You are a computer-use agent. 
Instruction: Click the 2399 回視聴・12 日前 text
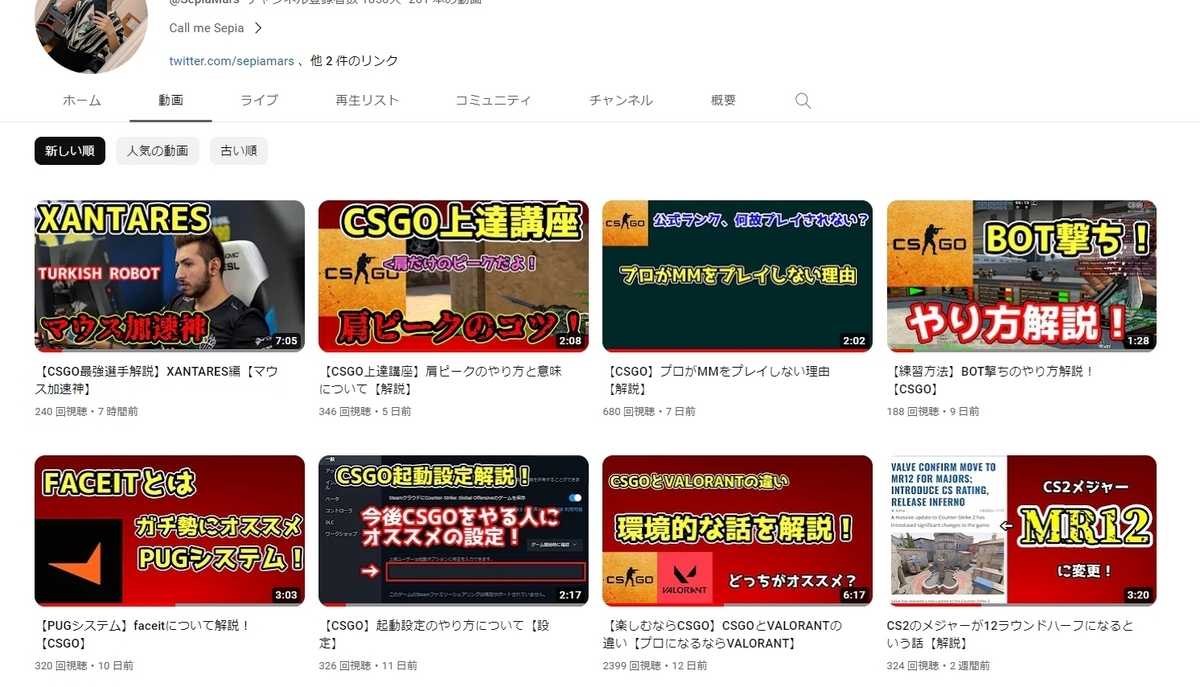click(x=655, y=665)
